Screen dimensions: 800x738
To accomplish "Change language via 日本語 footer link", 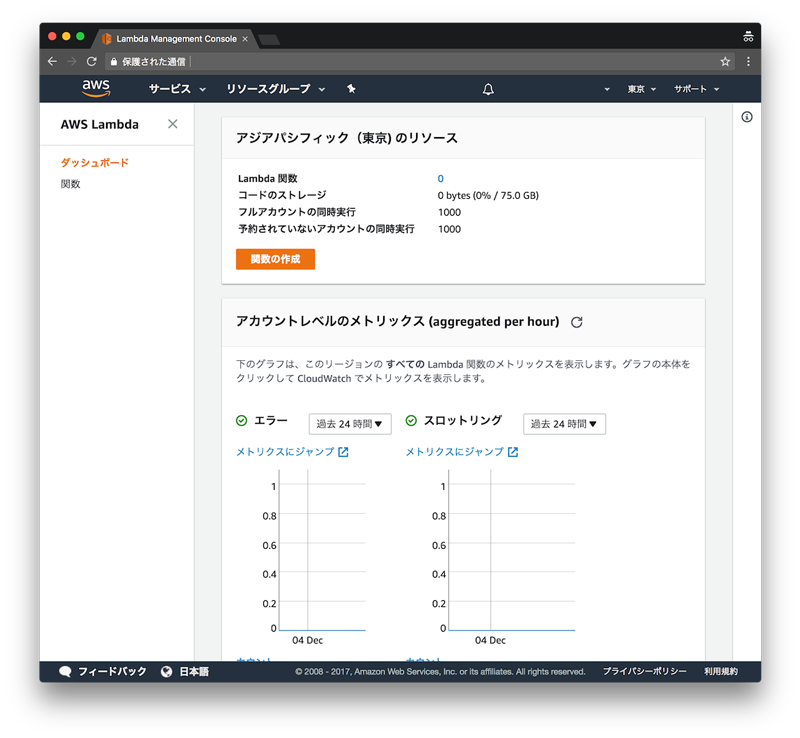I will click(x=194, y=672).
